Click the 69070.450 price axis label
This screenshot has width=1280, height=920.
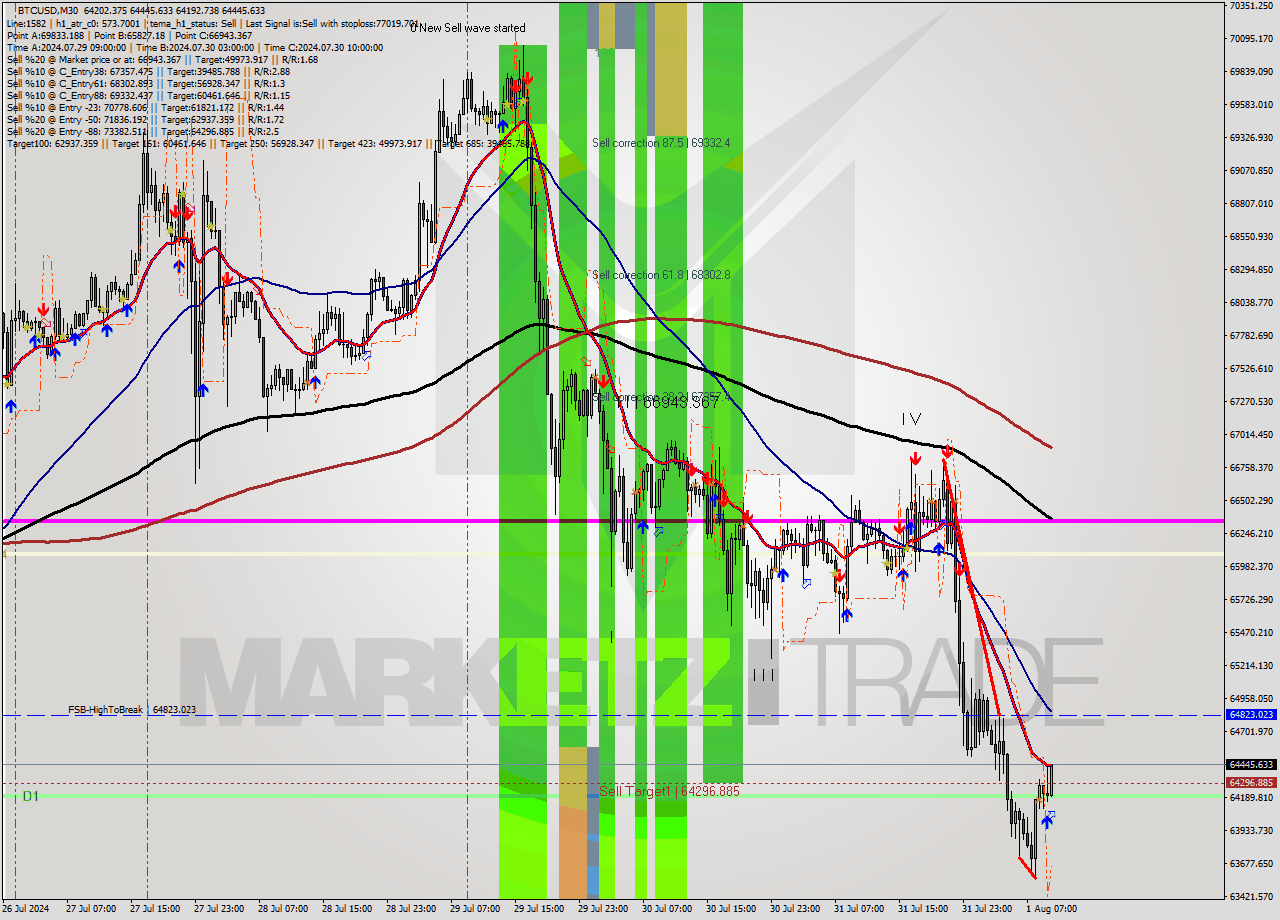coord(1251,170)
